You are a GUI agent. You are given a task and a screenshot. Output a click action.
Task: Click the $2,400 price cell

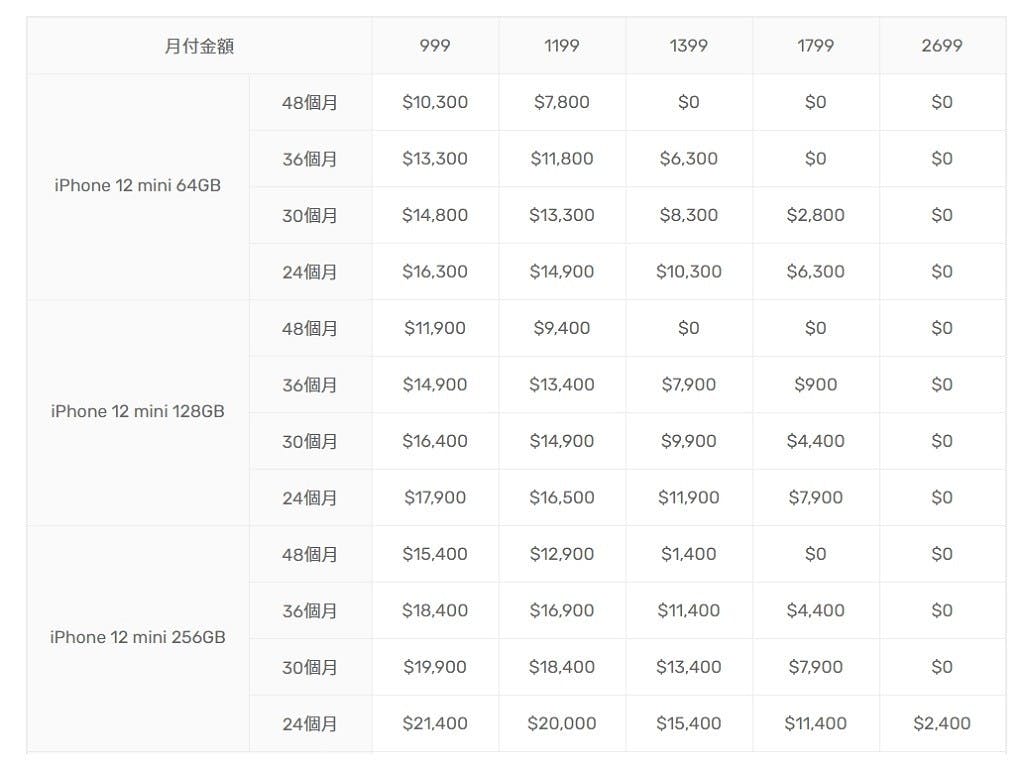point(942,724)
